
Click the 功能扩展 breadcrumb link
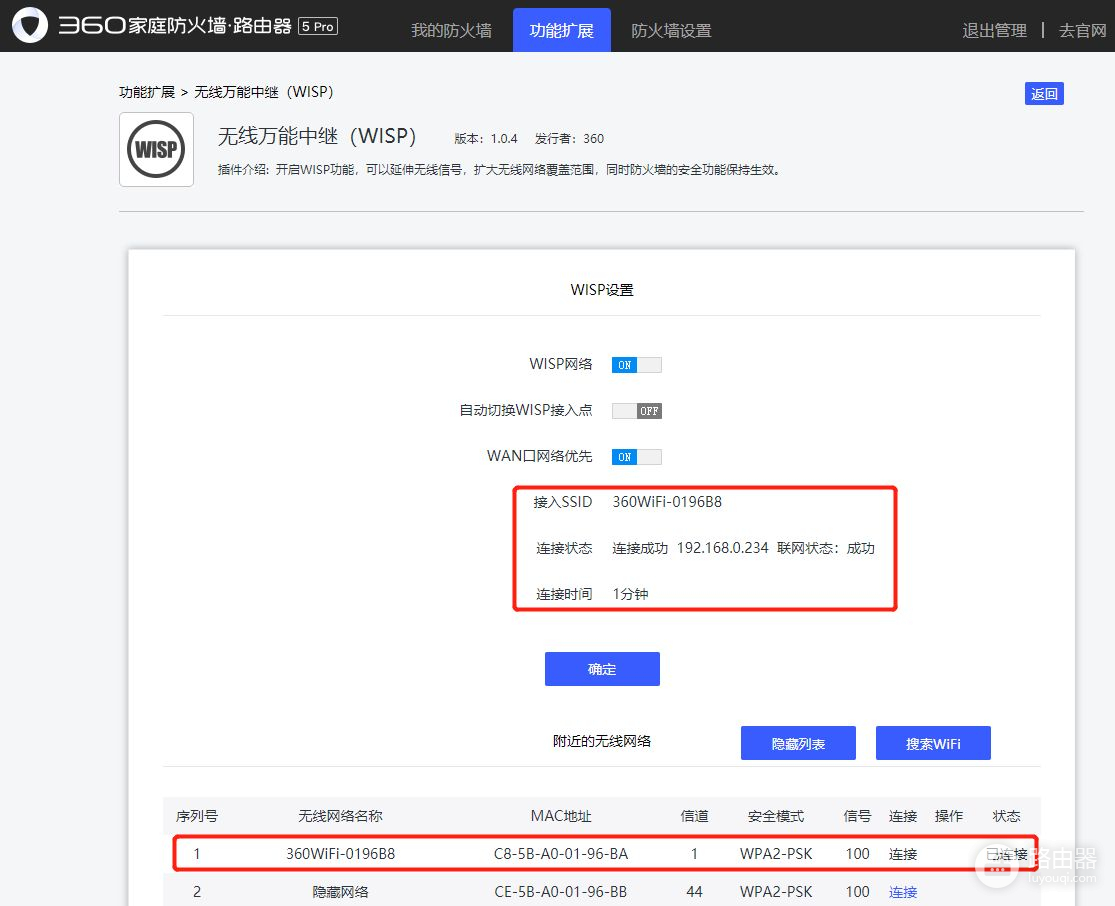click(147, 92)
